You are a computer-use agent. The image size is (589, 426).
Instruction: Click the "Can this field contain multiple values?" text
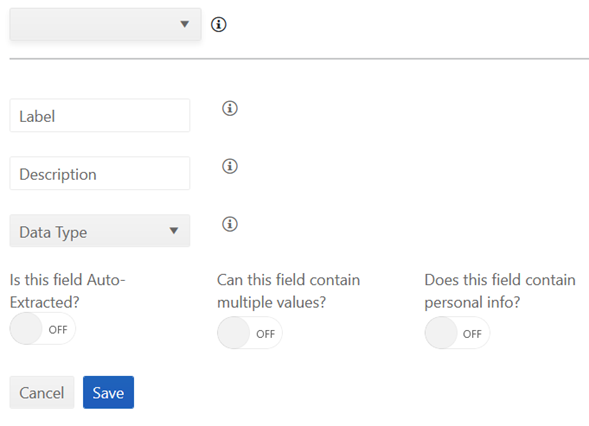point(288,291)
